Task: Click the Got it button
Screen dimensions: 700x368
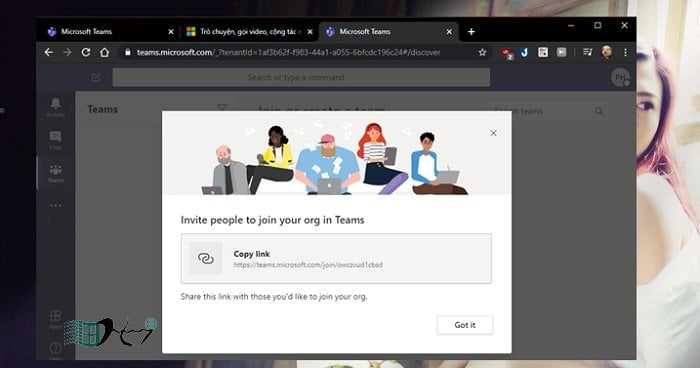Action: [465, 325]
